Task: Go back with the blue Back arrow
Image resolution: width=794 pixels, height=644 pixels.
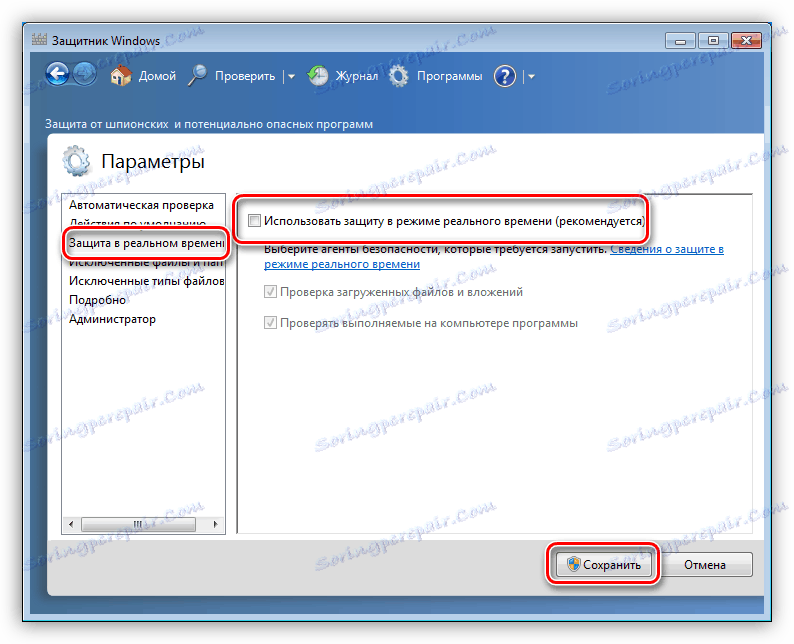Action: point(57,75)
